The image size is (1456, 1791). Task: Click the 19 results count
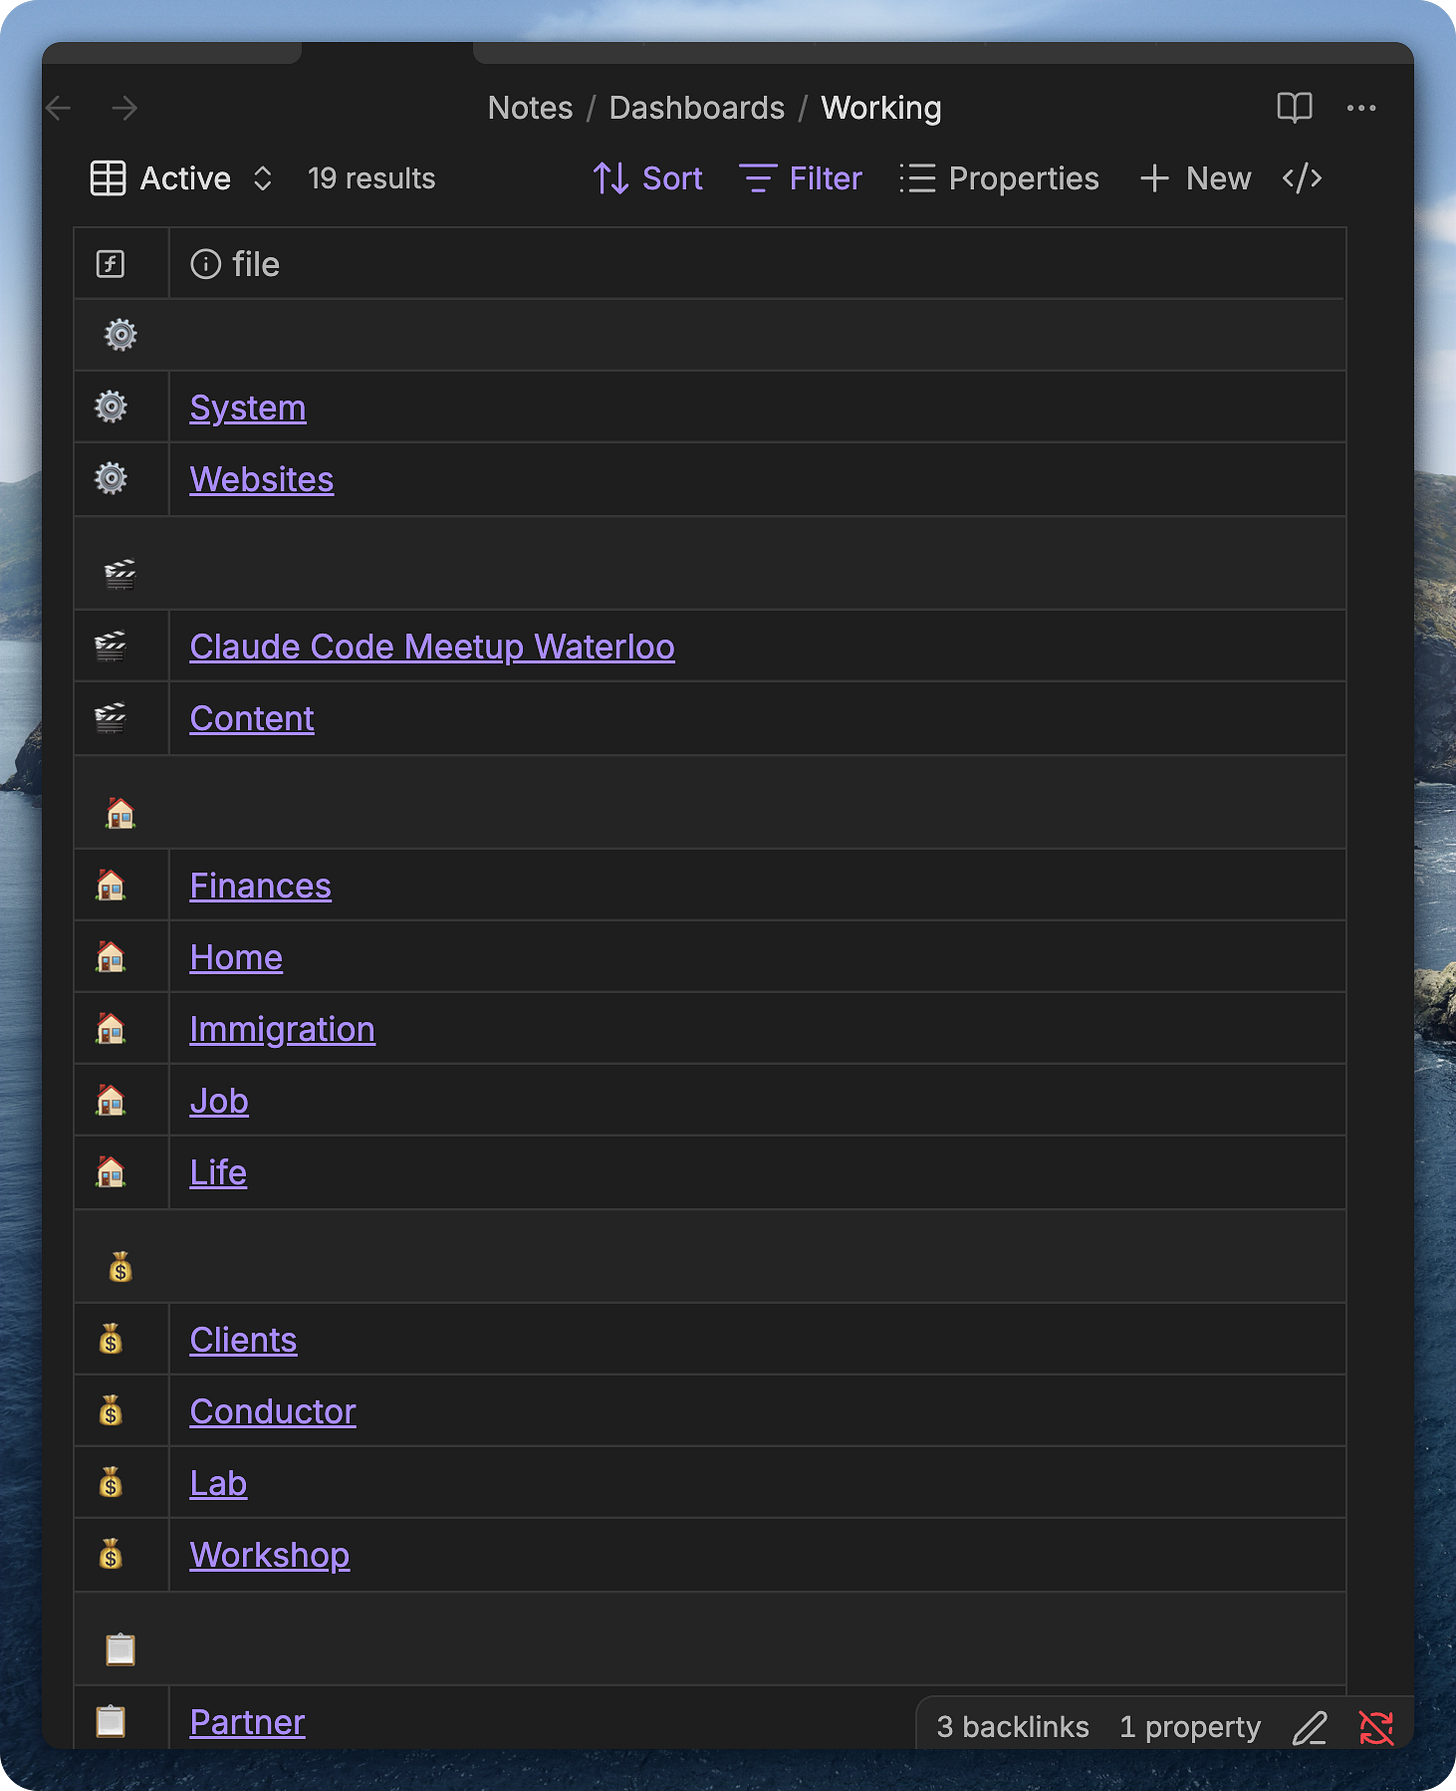click(x=371, y=179)
